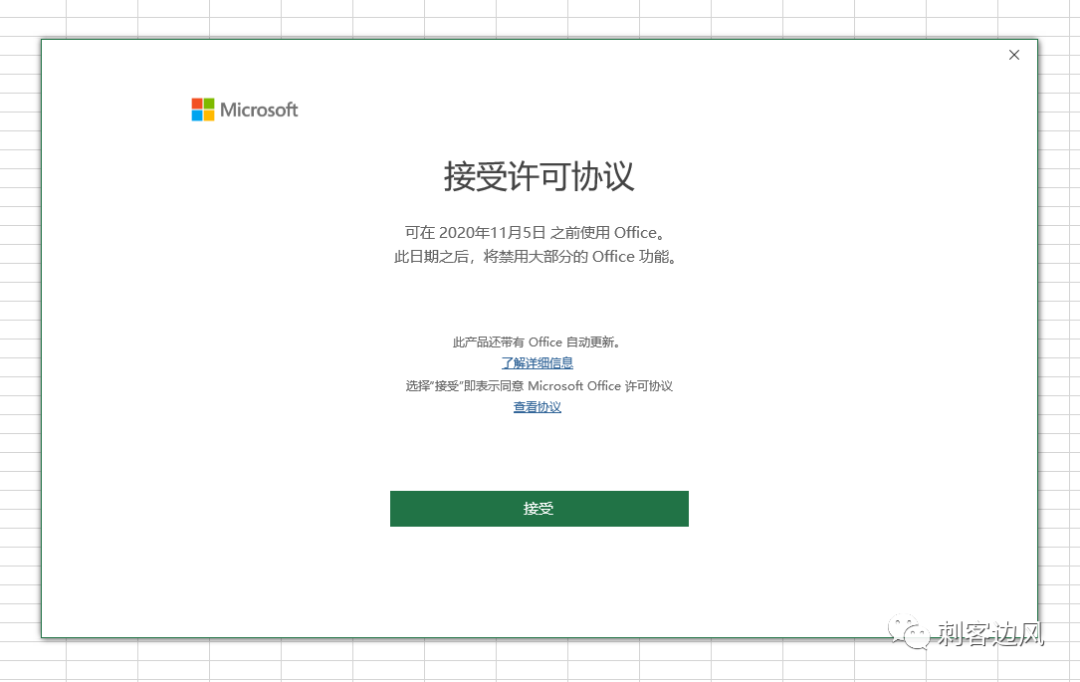Open the 了解详细信息 link
Image resolution: width=1080 pixels, height=682 pixels.
[537, 363]
